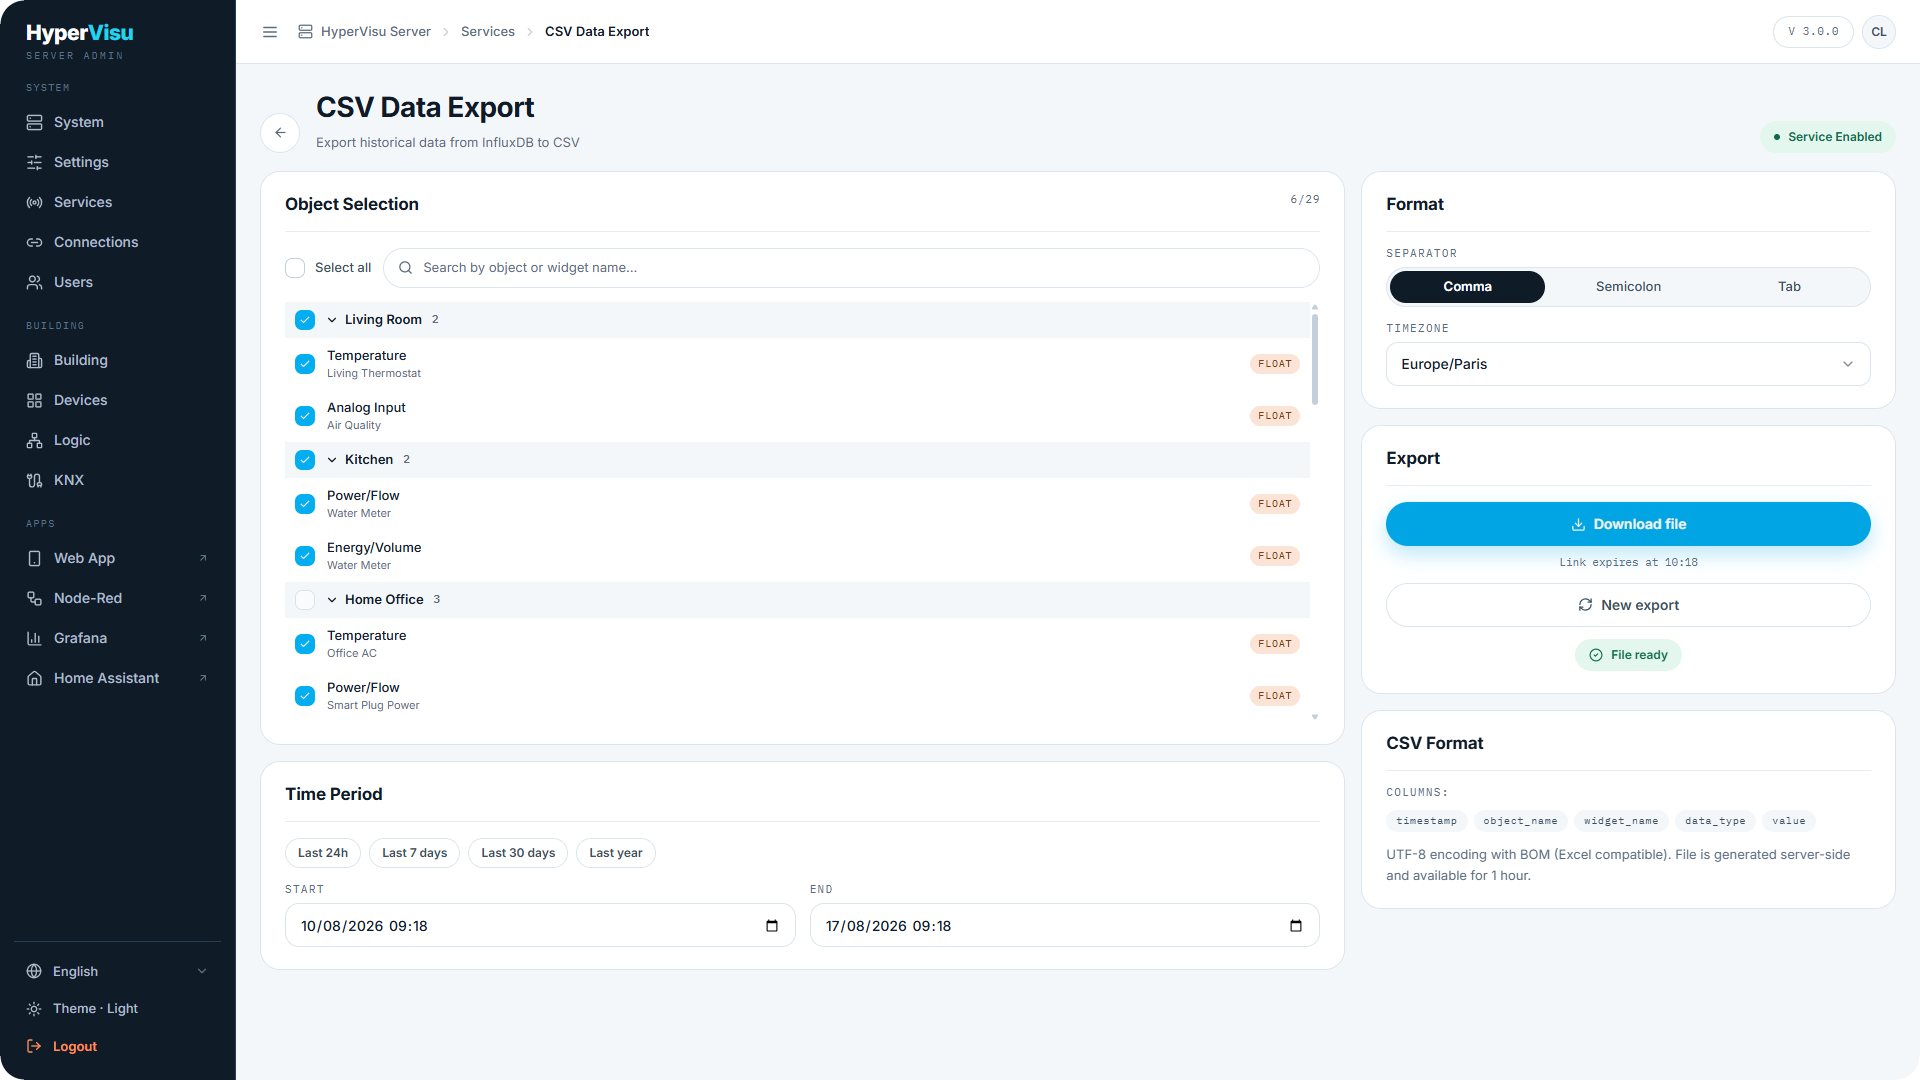Collapse the Home Office group chevron
1920x1080 pixels.
click(332, 600)
